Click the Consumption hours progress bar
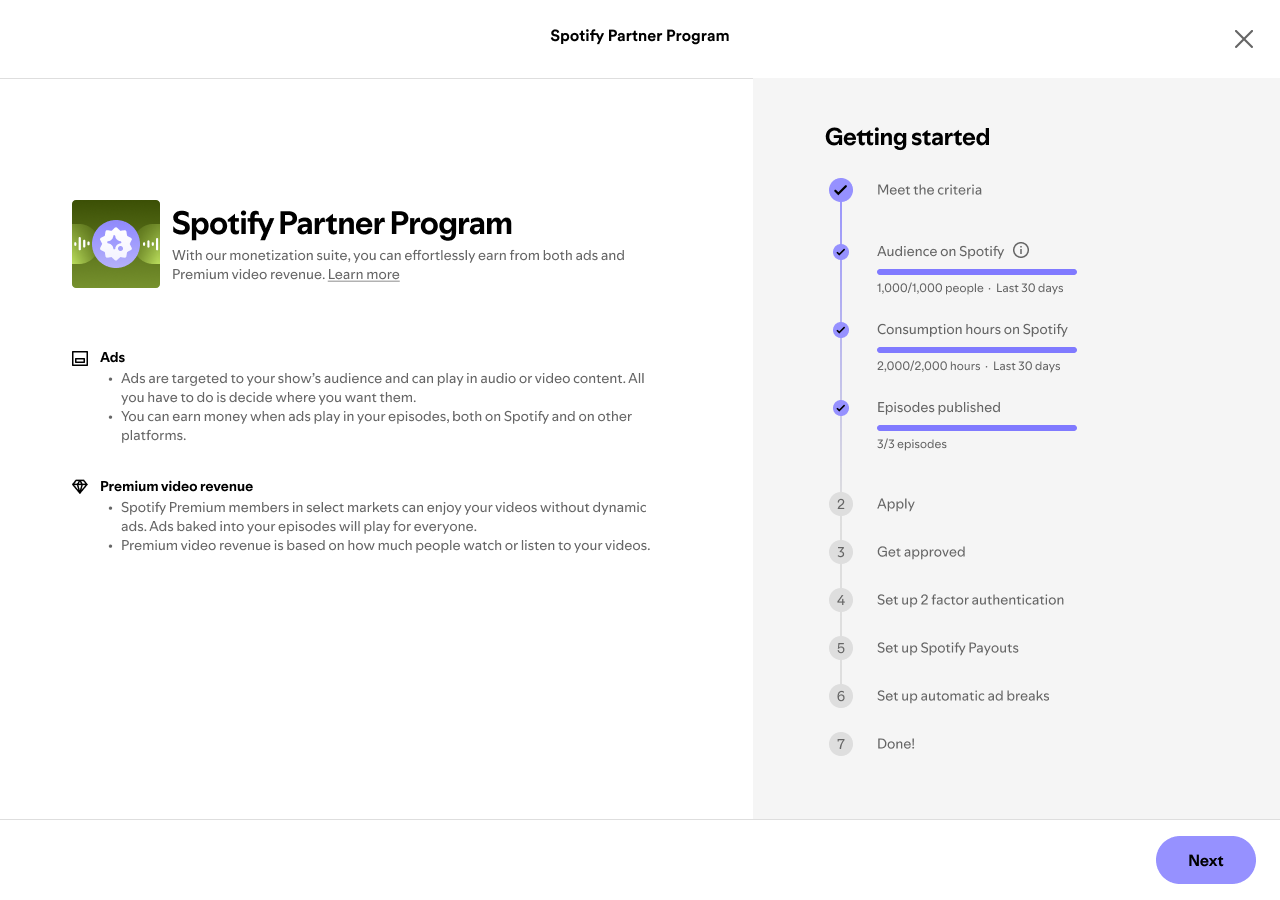This screenshot has width=1280, height=900. click(977, 350)
